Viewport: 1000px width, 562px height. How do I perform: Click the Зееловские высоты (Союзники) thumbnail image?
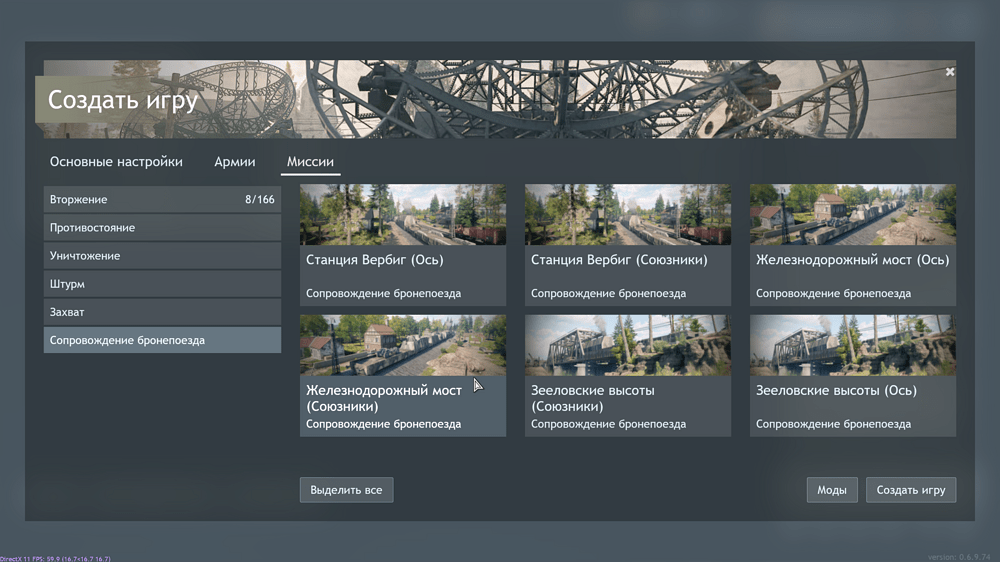click(x=628, y=345)
